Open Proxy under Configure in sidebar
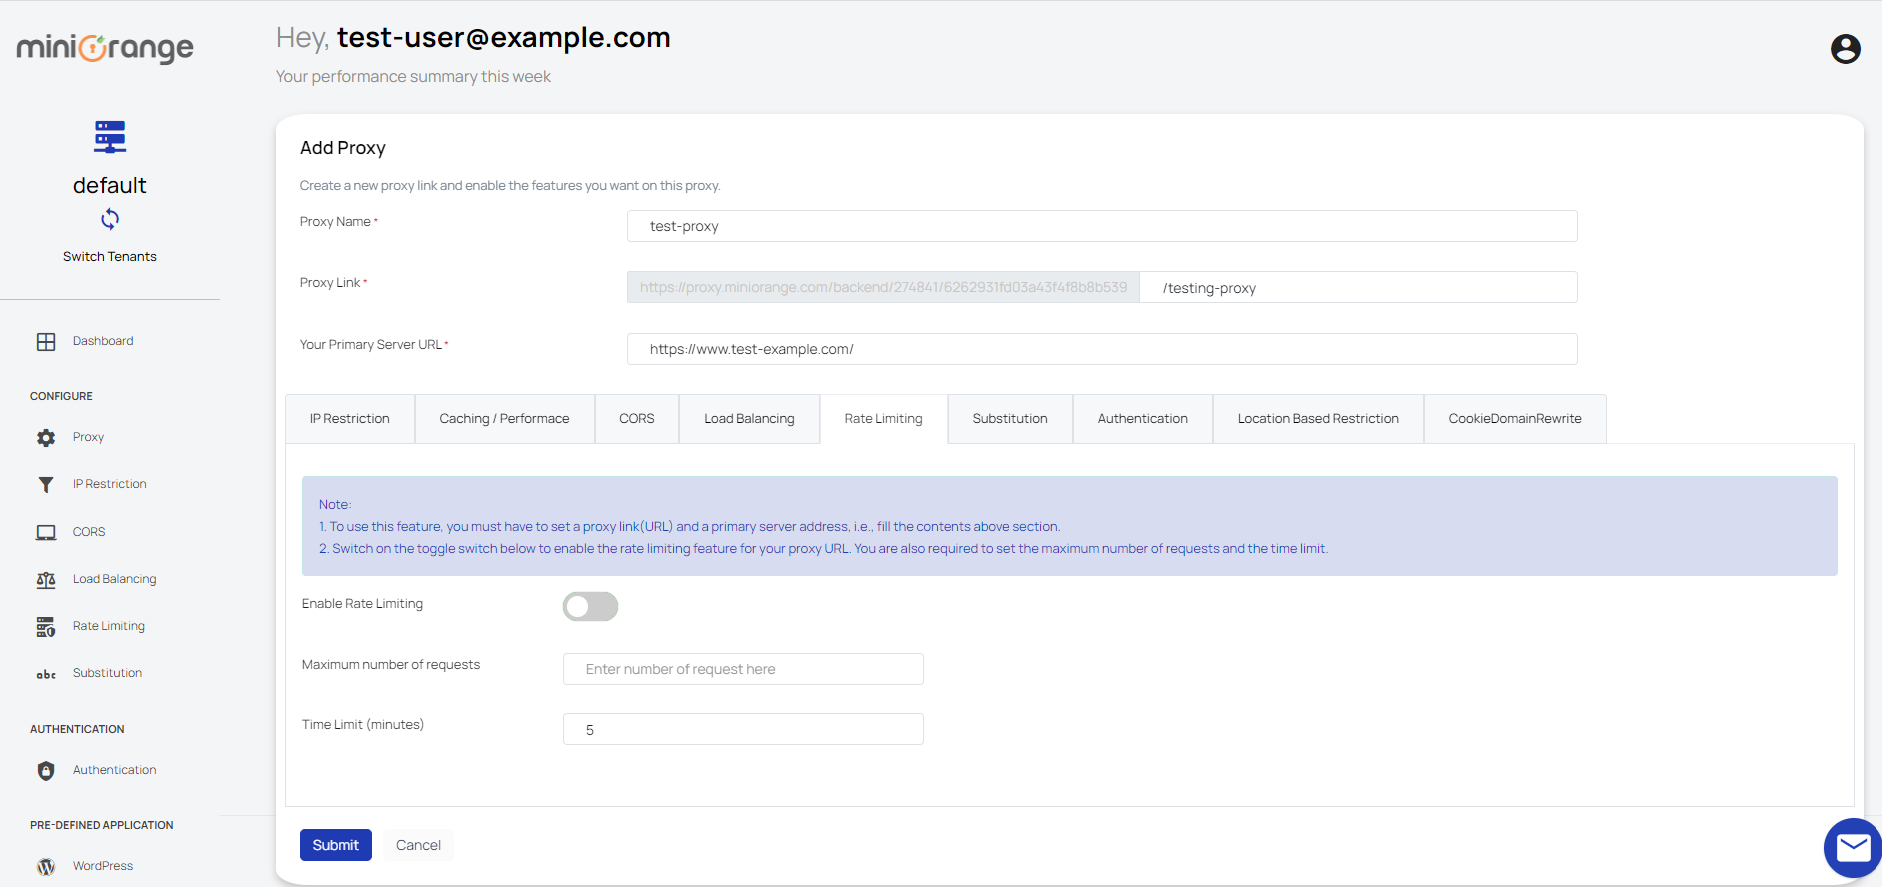Viewport: 1882px width, 887px height. tap(88, 437)
